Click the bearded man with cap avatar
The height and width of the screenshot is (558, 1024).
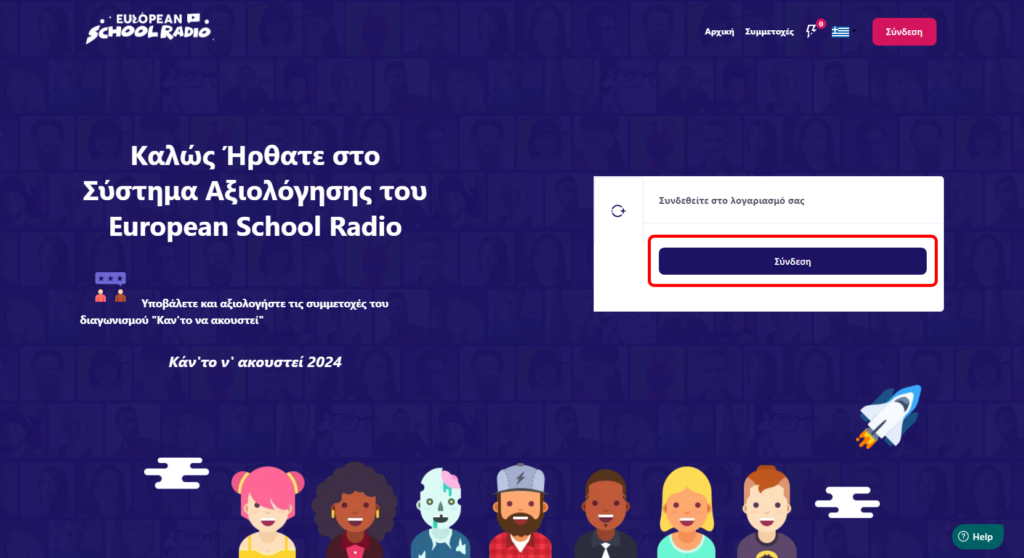pos(520,511)
